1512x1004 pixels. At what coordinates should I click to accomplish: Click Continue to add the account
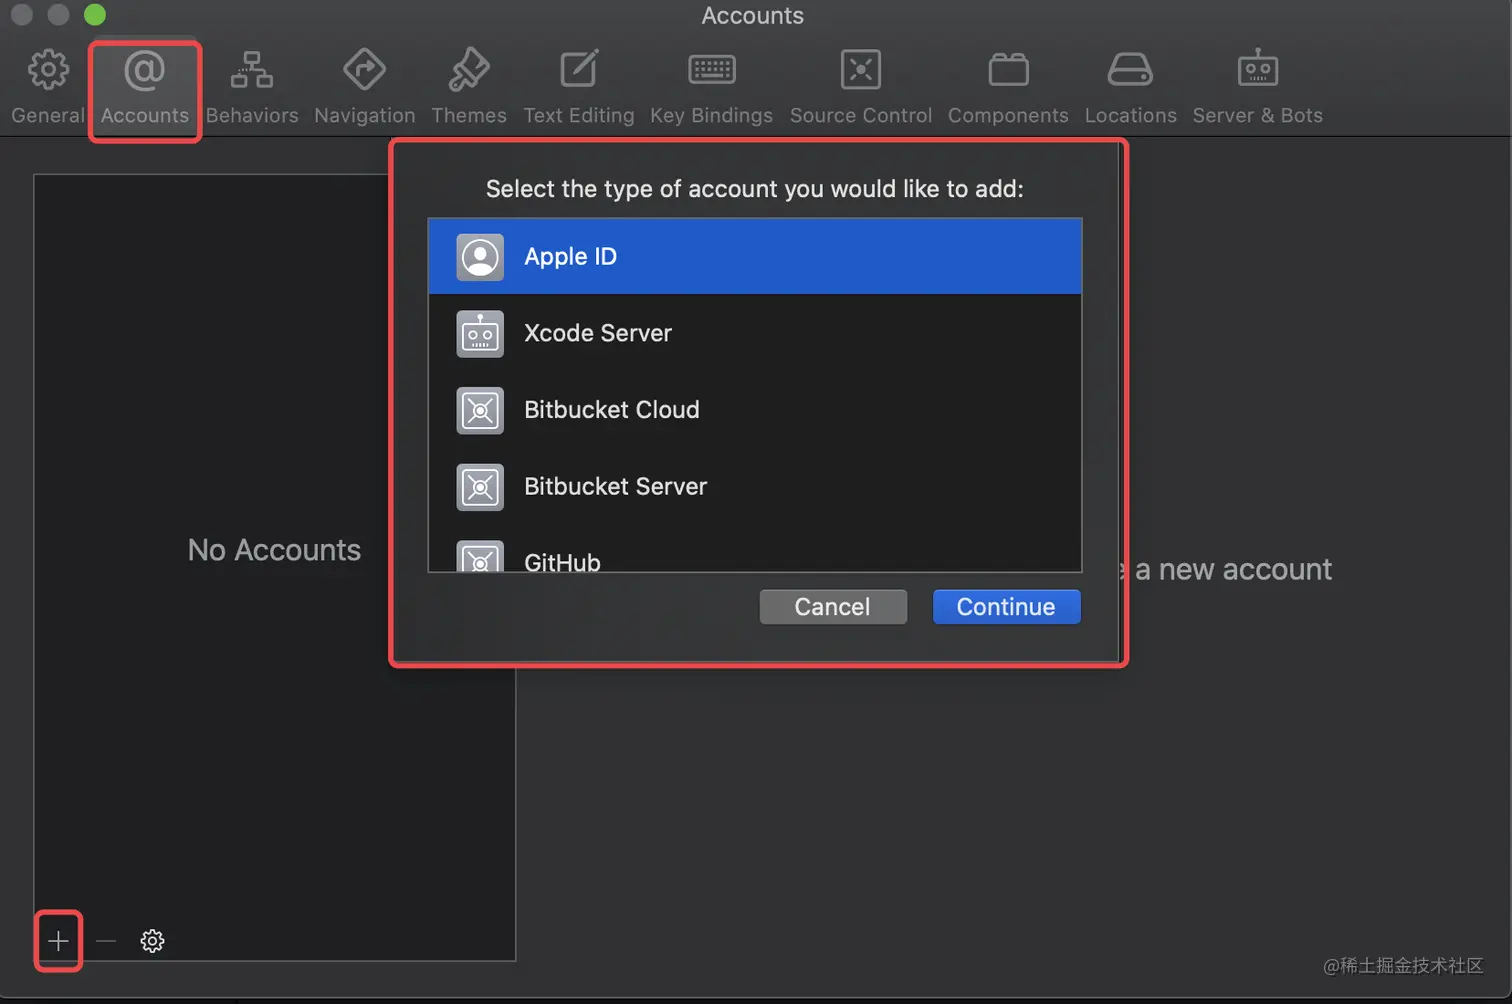coord(1006,607)
